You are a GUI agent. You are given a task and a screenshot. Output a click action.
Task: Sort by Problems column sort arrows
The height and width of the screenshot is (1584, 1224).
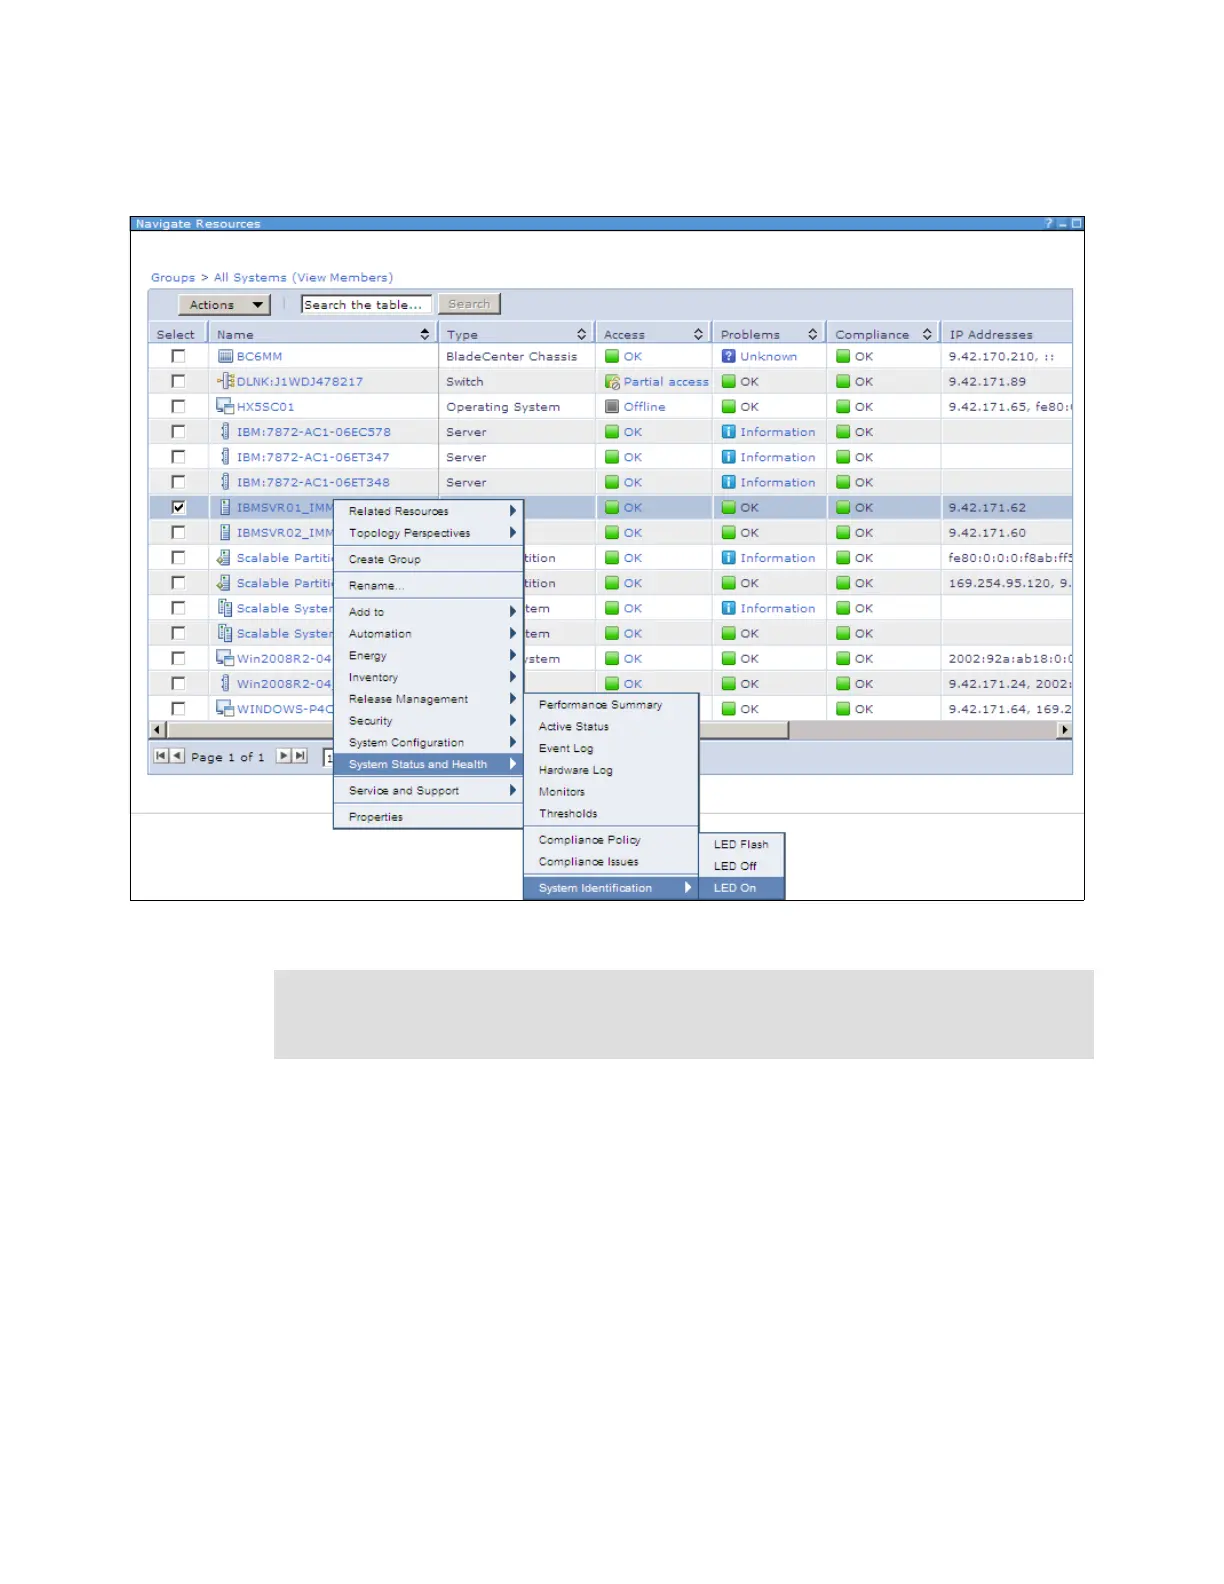click(813, 334)
